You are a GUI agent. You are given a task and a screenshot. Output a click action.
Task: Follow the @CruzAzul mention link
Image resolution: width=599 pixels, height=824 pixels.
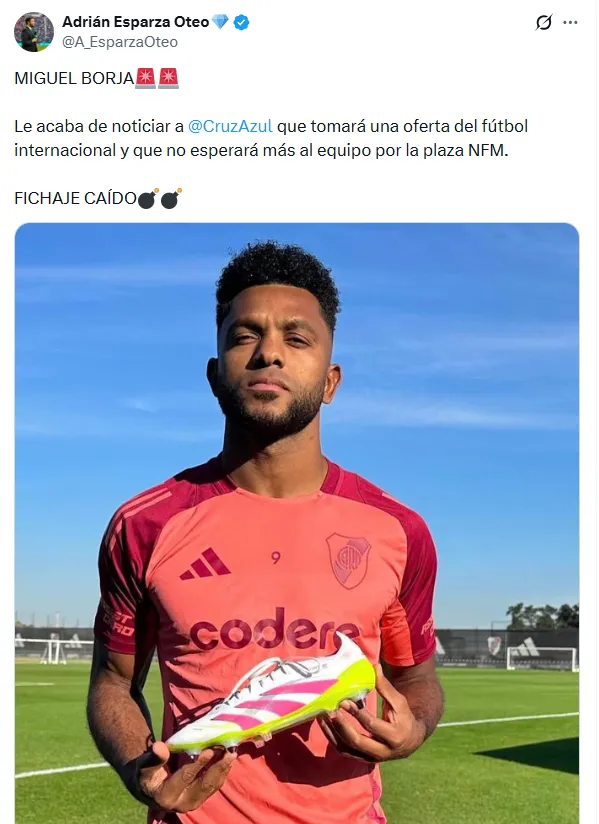[x=230, y=126]
